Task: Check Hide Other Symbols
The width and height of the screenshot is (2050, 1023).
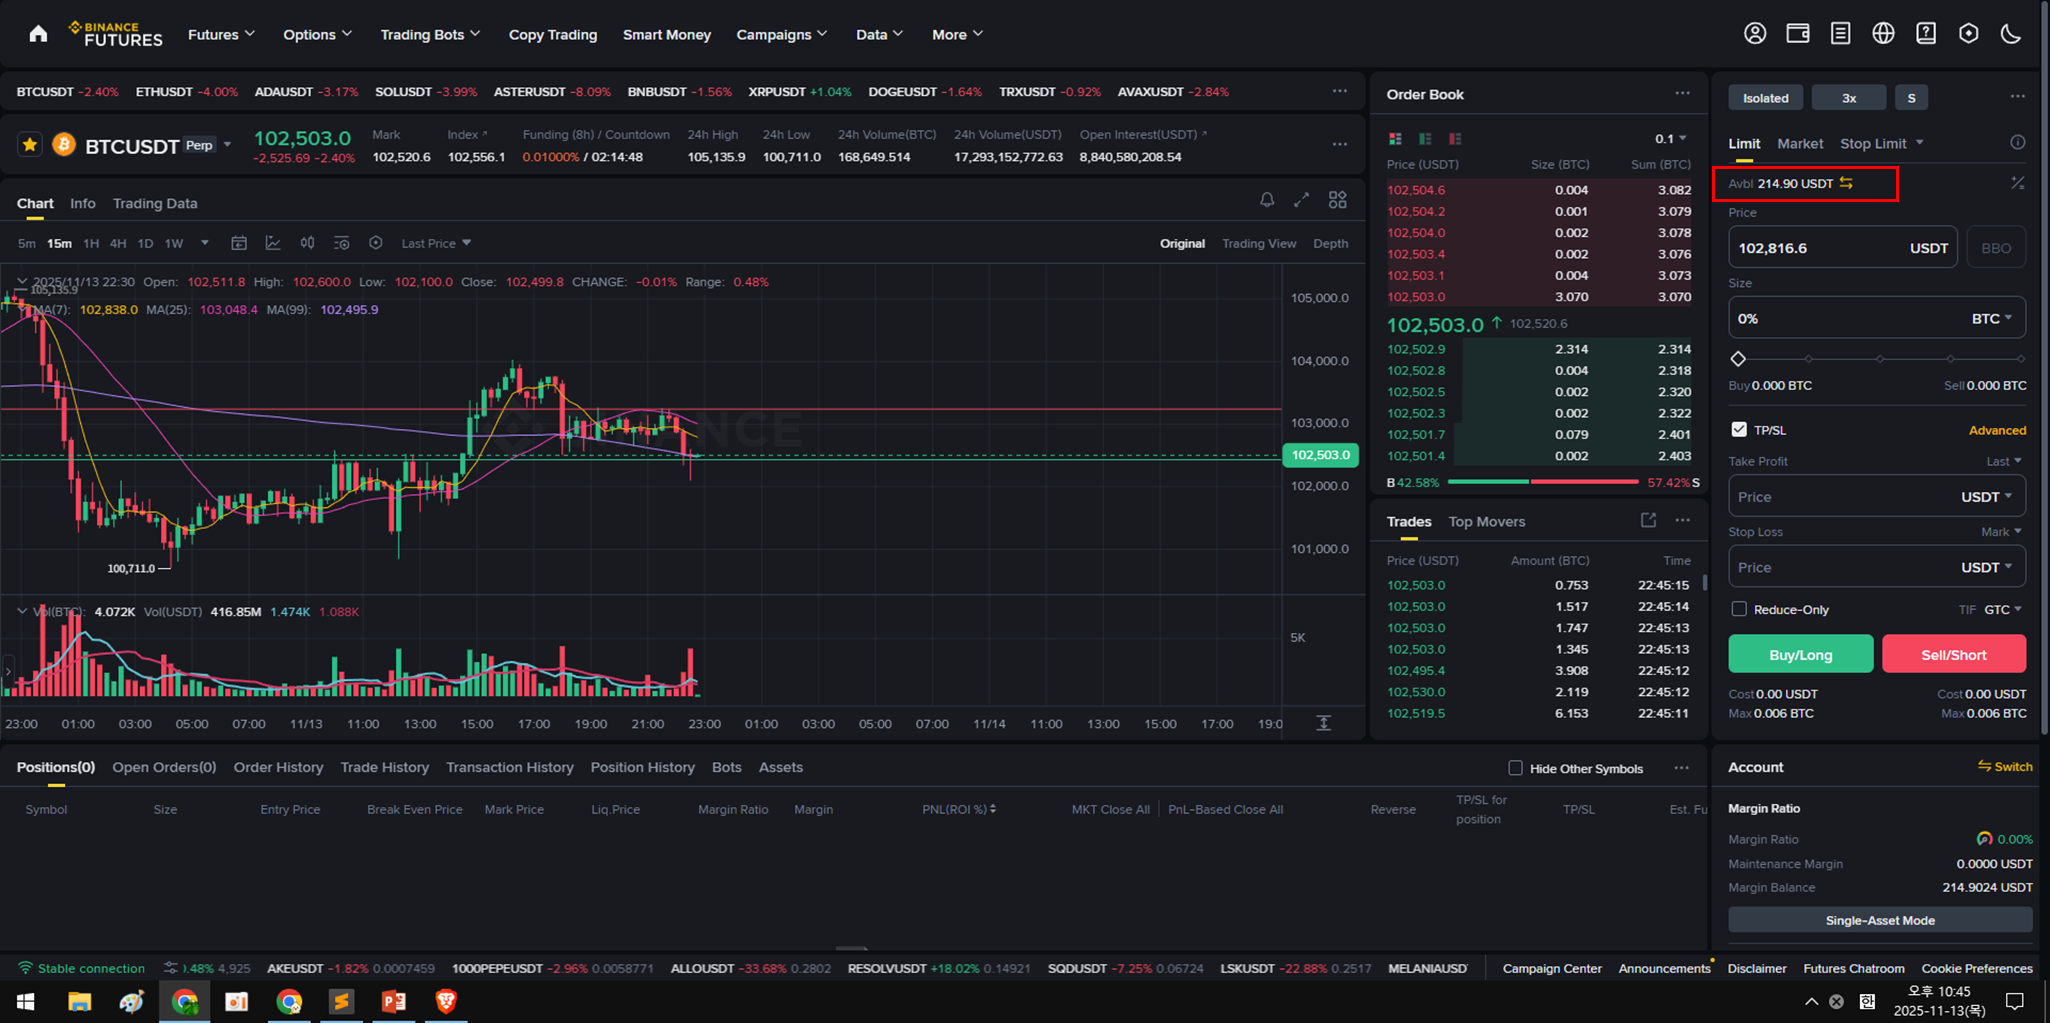Action: tap(1515, 768)
